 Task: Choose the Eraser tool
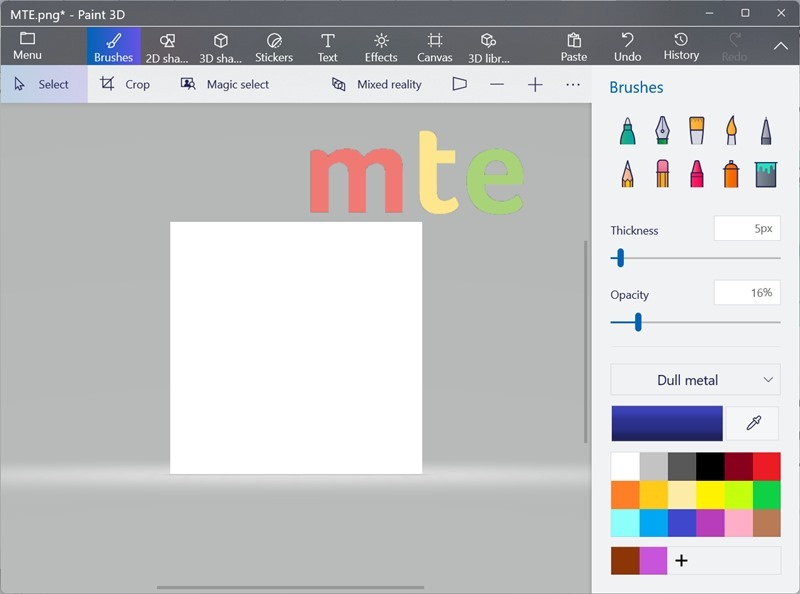(662, 173)
